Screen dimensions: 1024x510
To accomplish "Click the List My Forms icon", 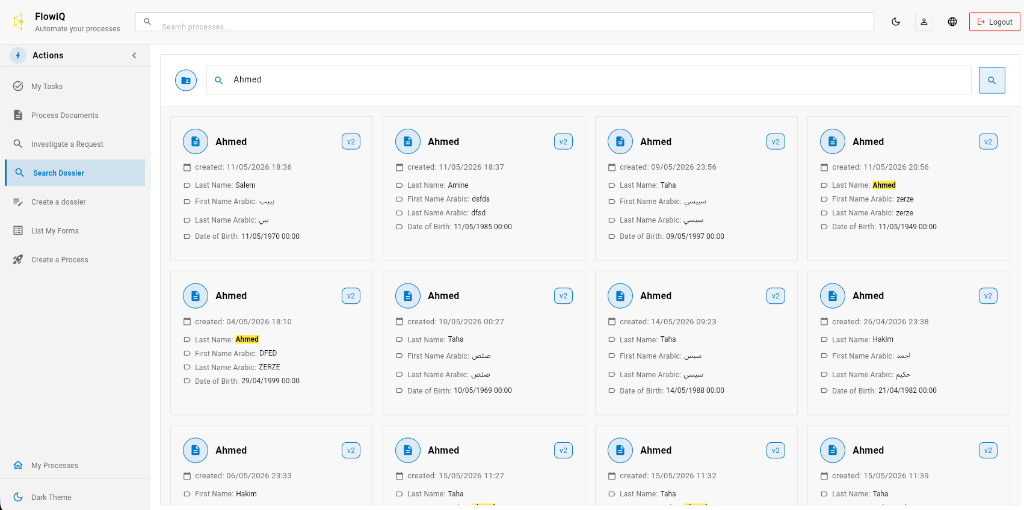I will pos(18,231).
